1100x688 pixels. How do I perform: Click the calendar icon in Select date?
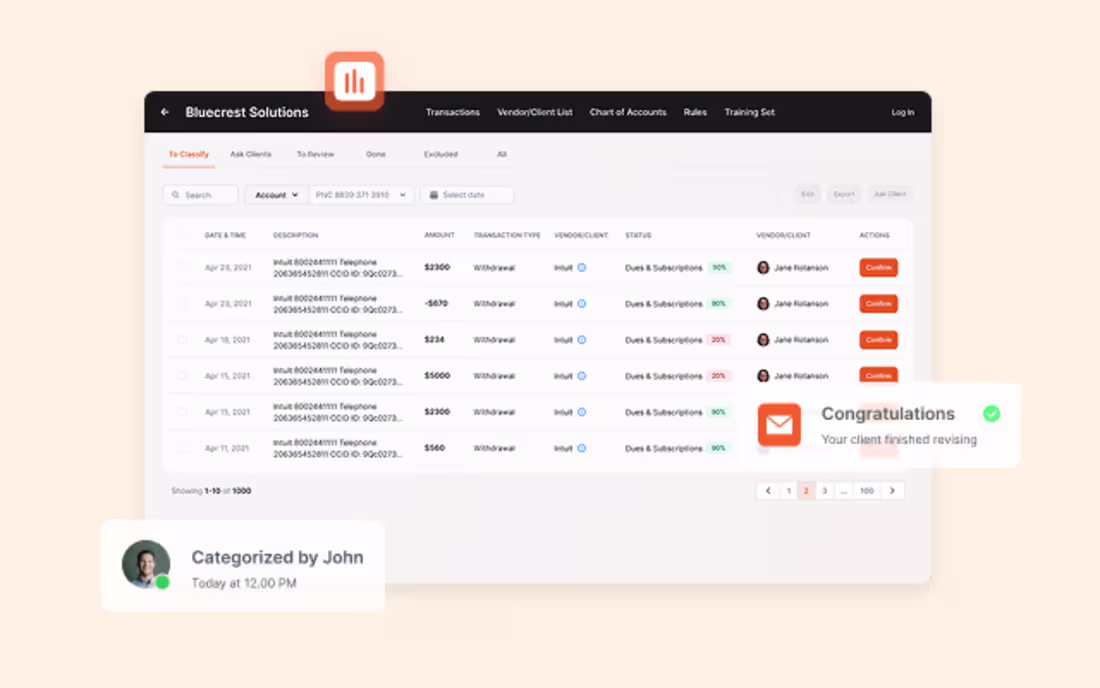(x=432, y=195)
